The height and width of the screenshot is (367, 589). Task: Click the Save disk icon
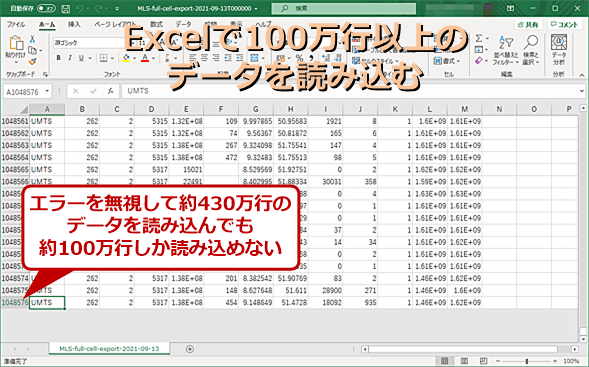(66, 8)
